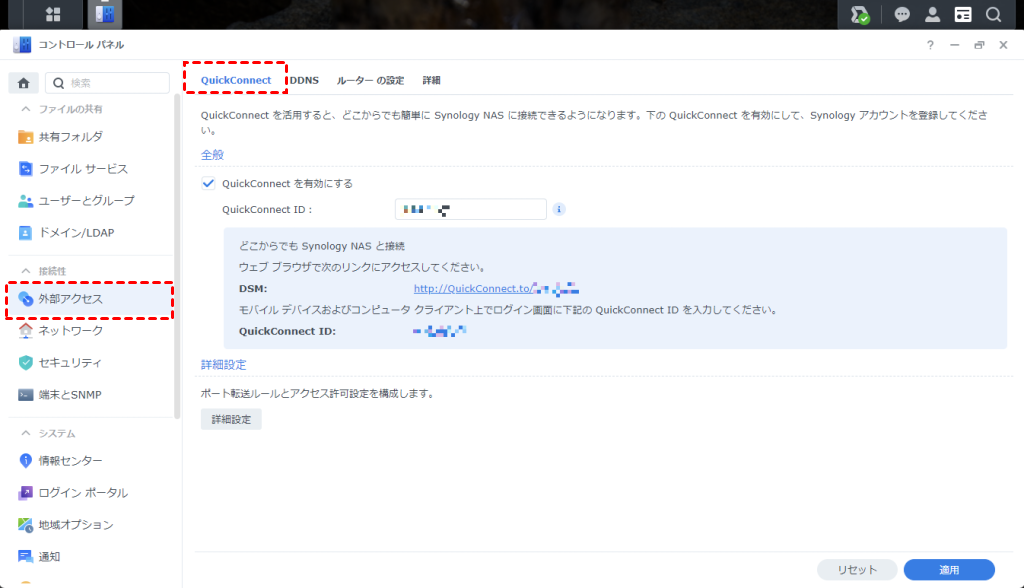Switch to the DDNS tab
1024x588 pixels.
click(x=304, y=80)
